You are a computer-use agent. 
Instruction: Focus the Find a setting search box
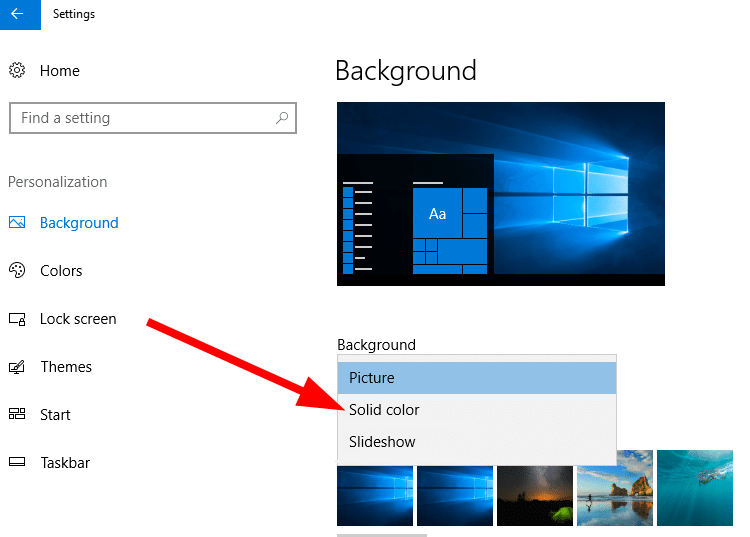pos(153,118)
